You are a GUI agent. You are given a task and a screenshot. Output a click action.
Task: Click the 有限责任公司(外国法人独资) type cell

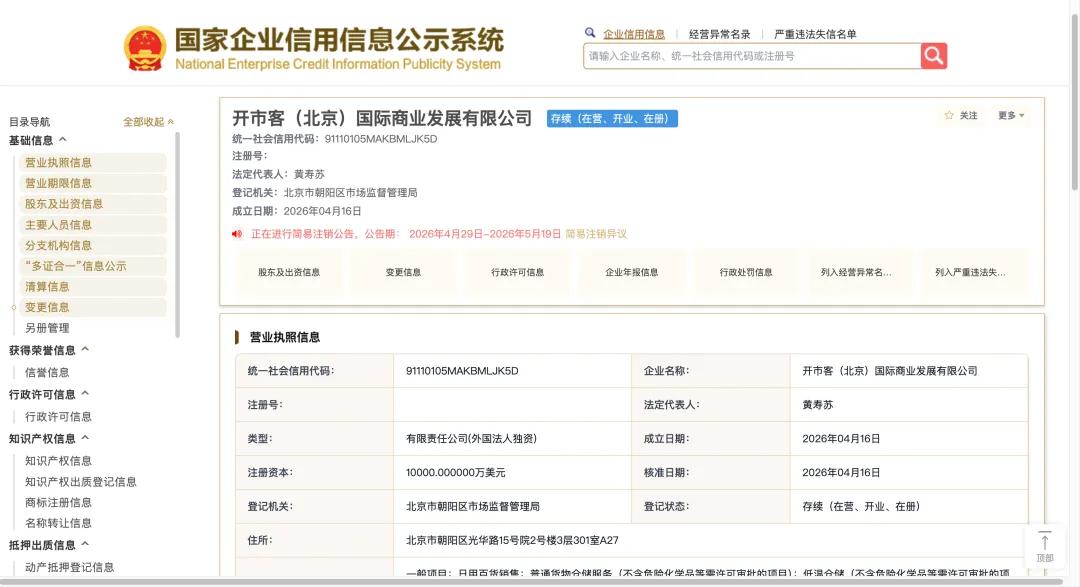coord(512,438)
